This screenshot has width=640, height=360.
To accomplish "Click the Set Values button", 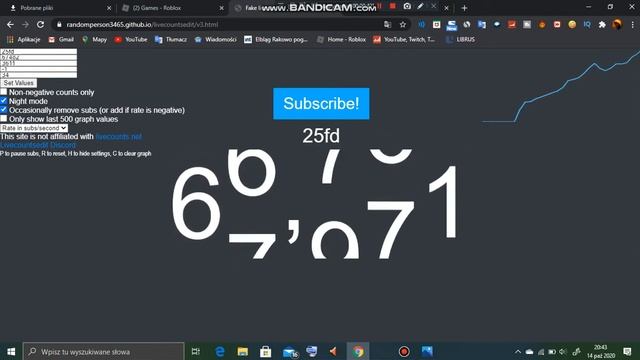I will 19,83.
